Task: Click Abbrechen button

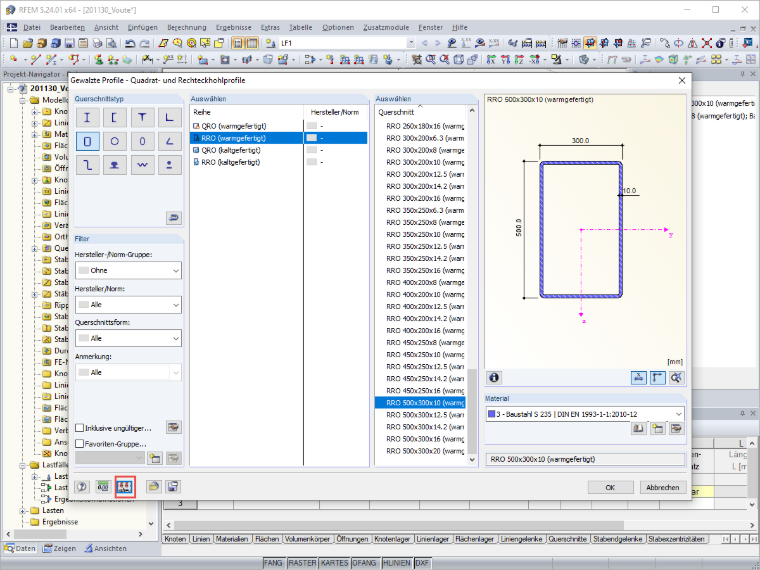Action: click(x=662, y=487)
